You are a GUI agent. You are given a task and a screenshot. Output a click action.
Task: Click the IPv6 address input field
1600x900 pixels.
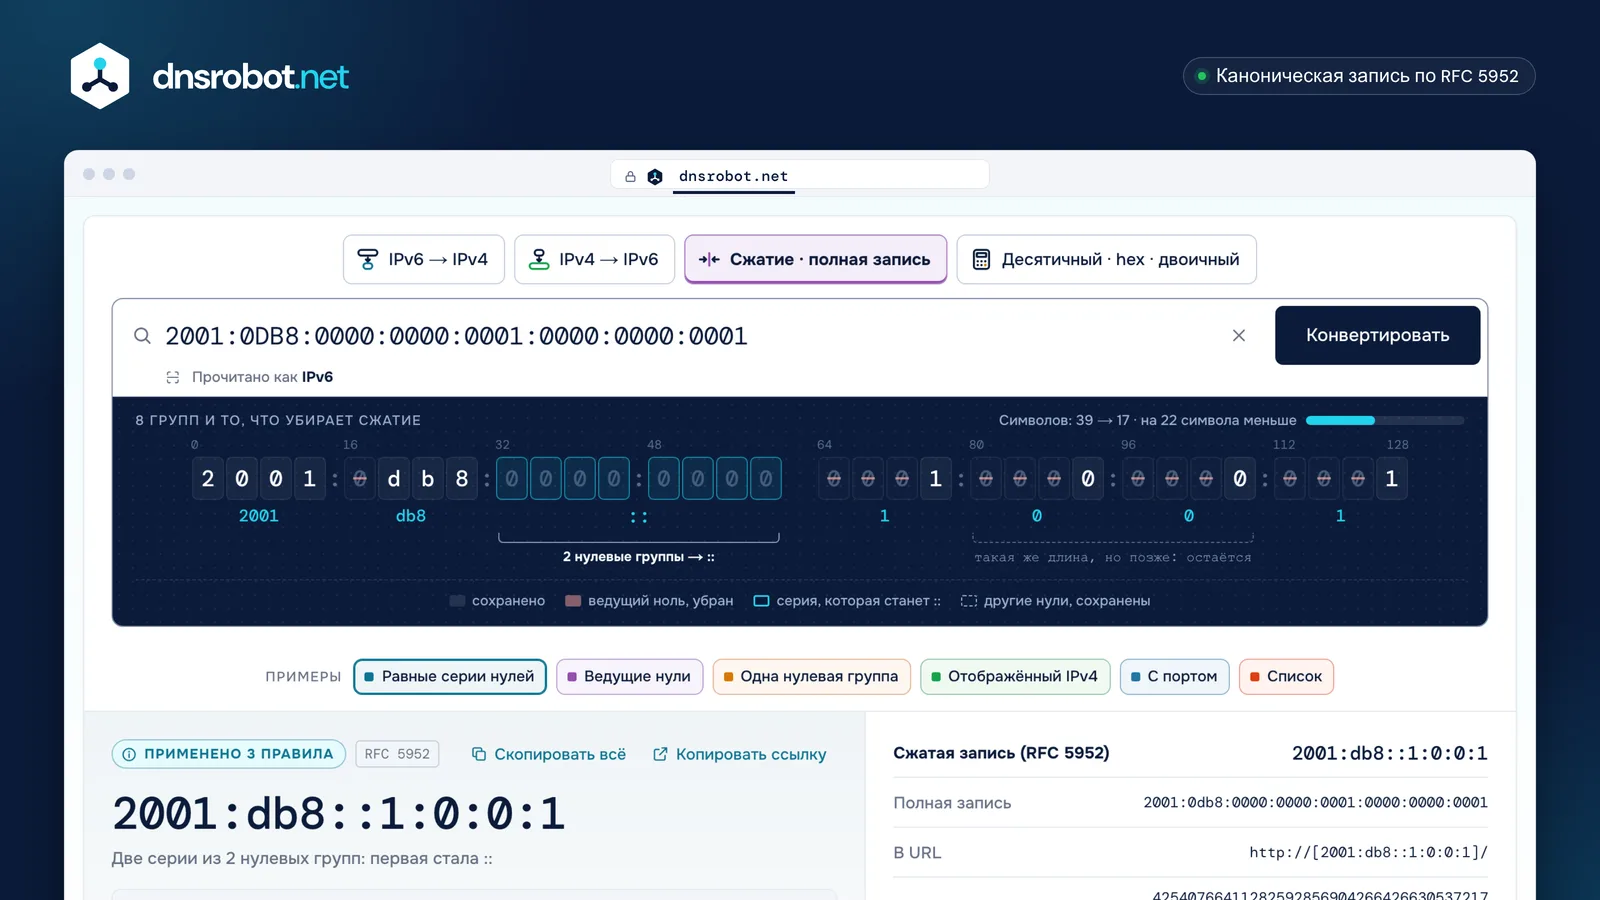pyautogui.click(x=690, y=336)
